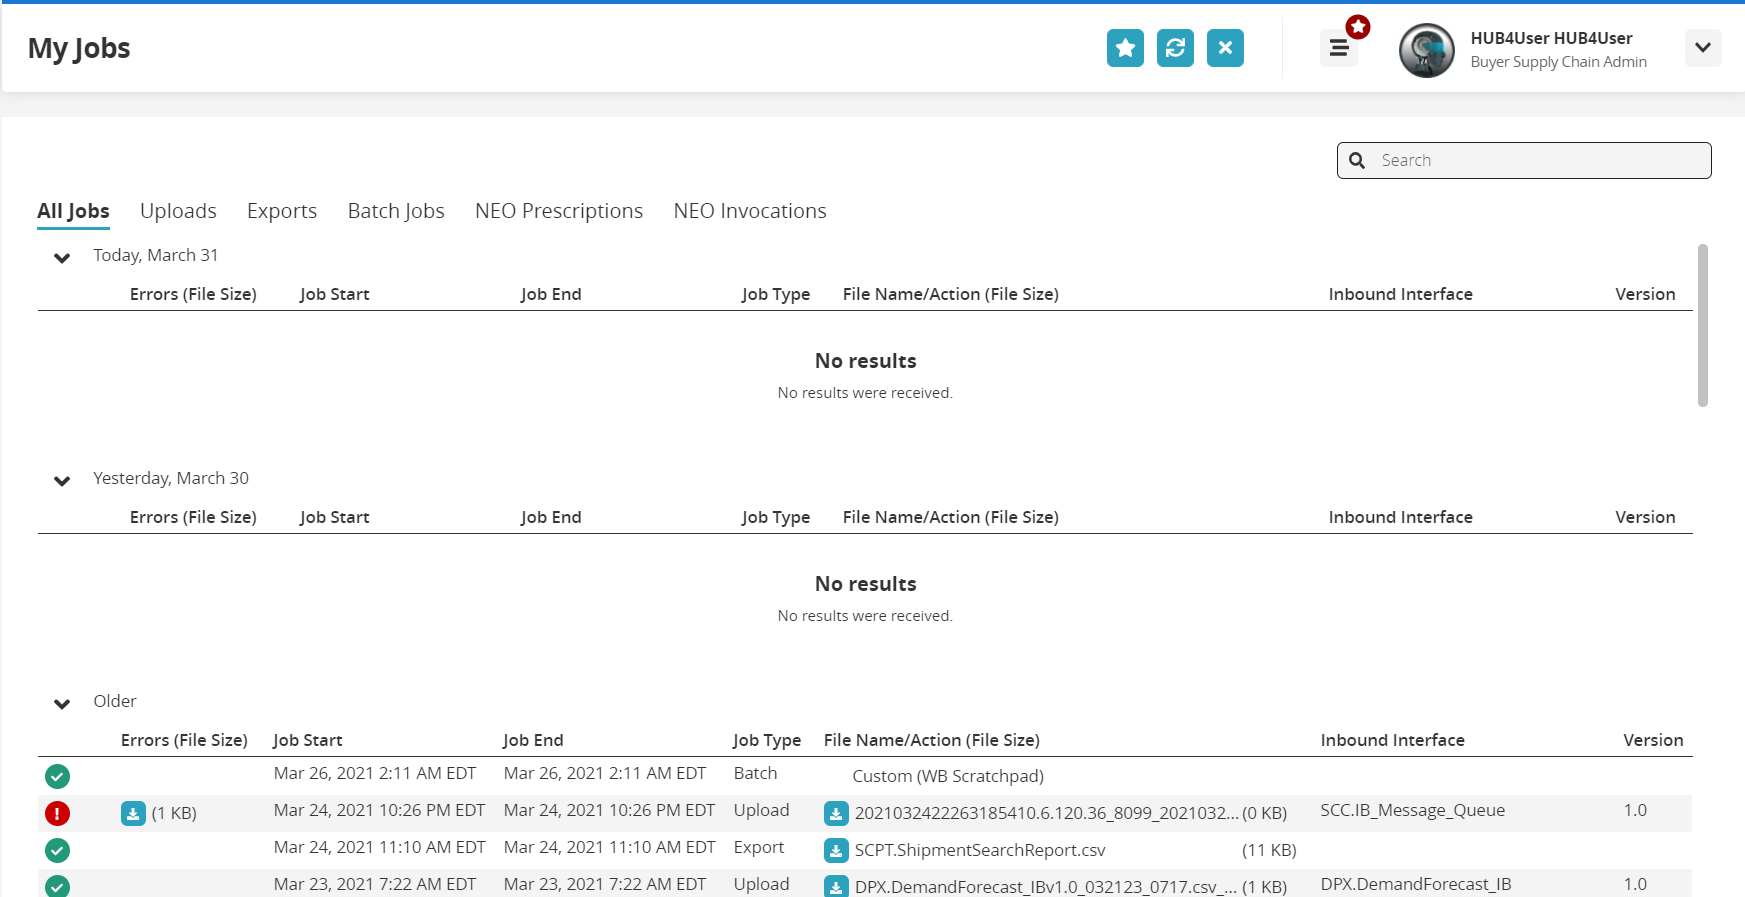The width and height of the screenshot is (1745, 897).
Task: Select the All Jobs tab
Action: [x=73, y=211]
